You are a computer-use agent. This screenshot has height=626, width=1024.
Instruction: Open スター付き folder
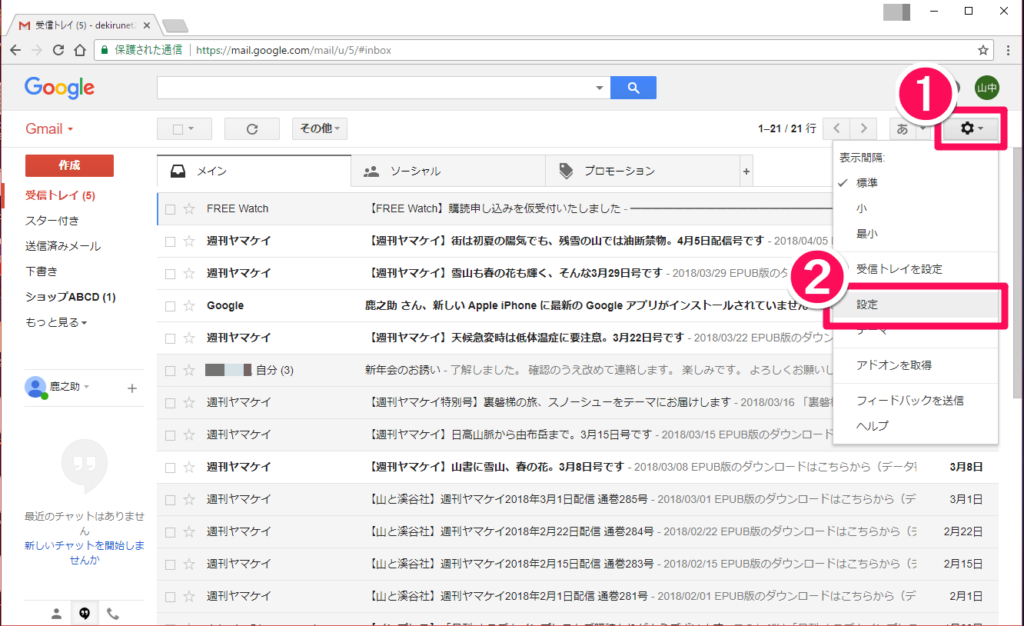coord(52,221)
